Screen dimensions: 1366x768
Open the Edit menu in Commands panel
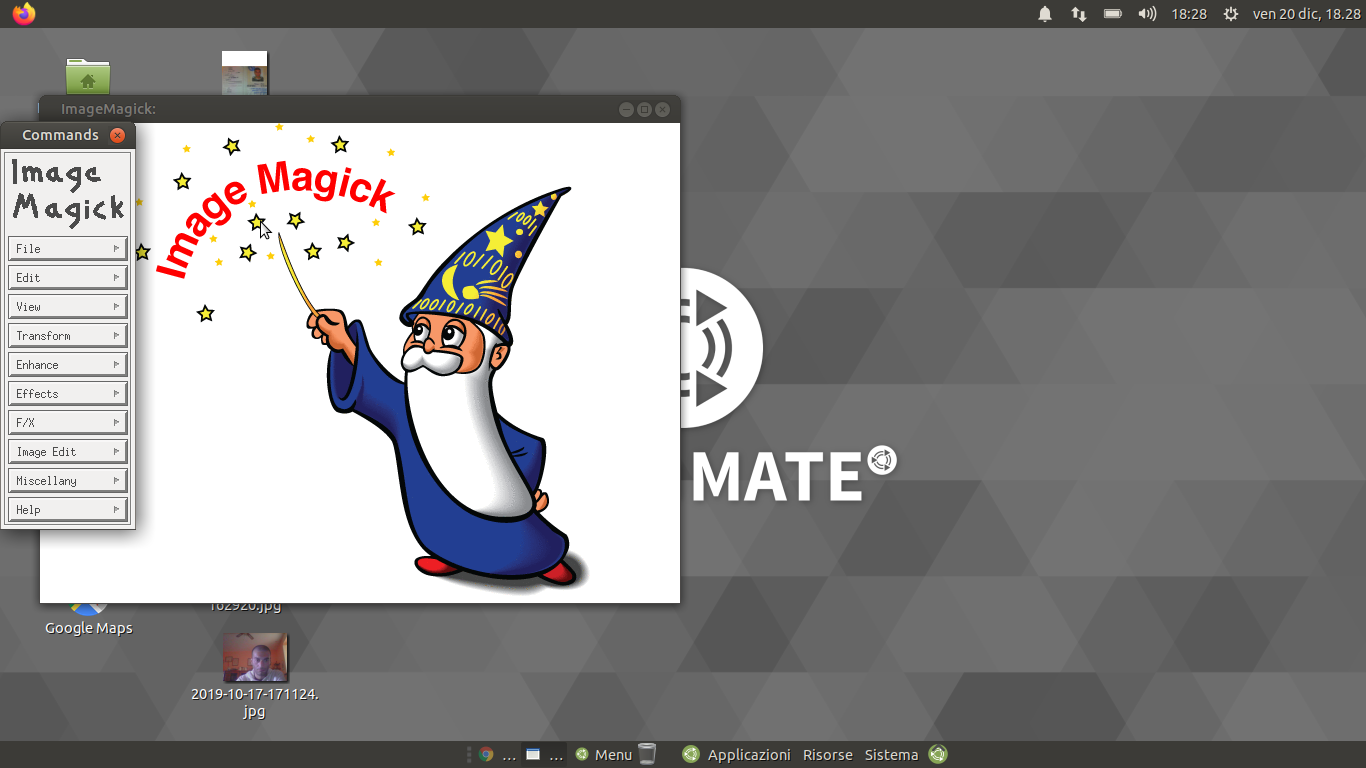(68, 277)
